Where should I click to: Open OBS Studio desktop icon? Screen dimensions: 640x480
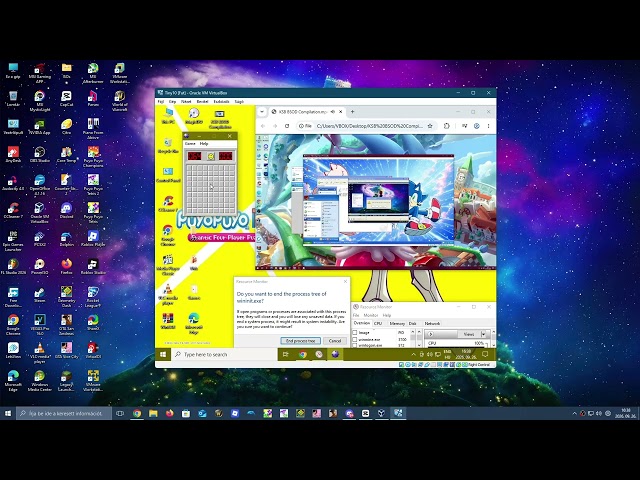[x=40, y=154]
